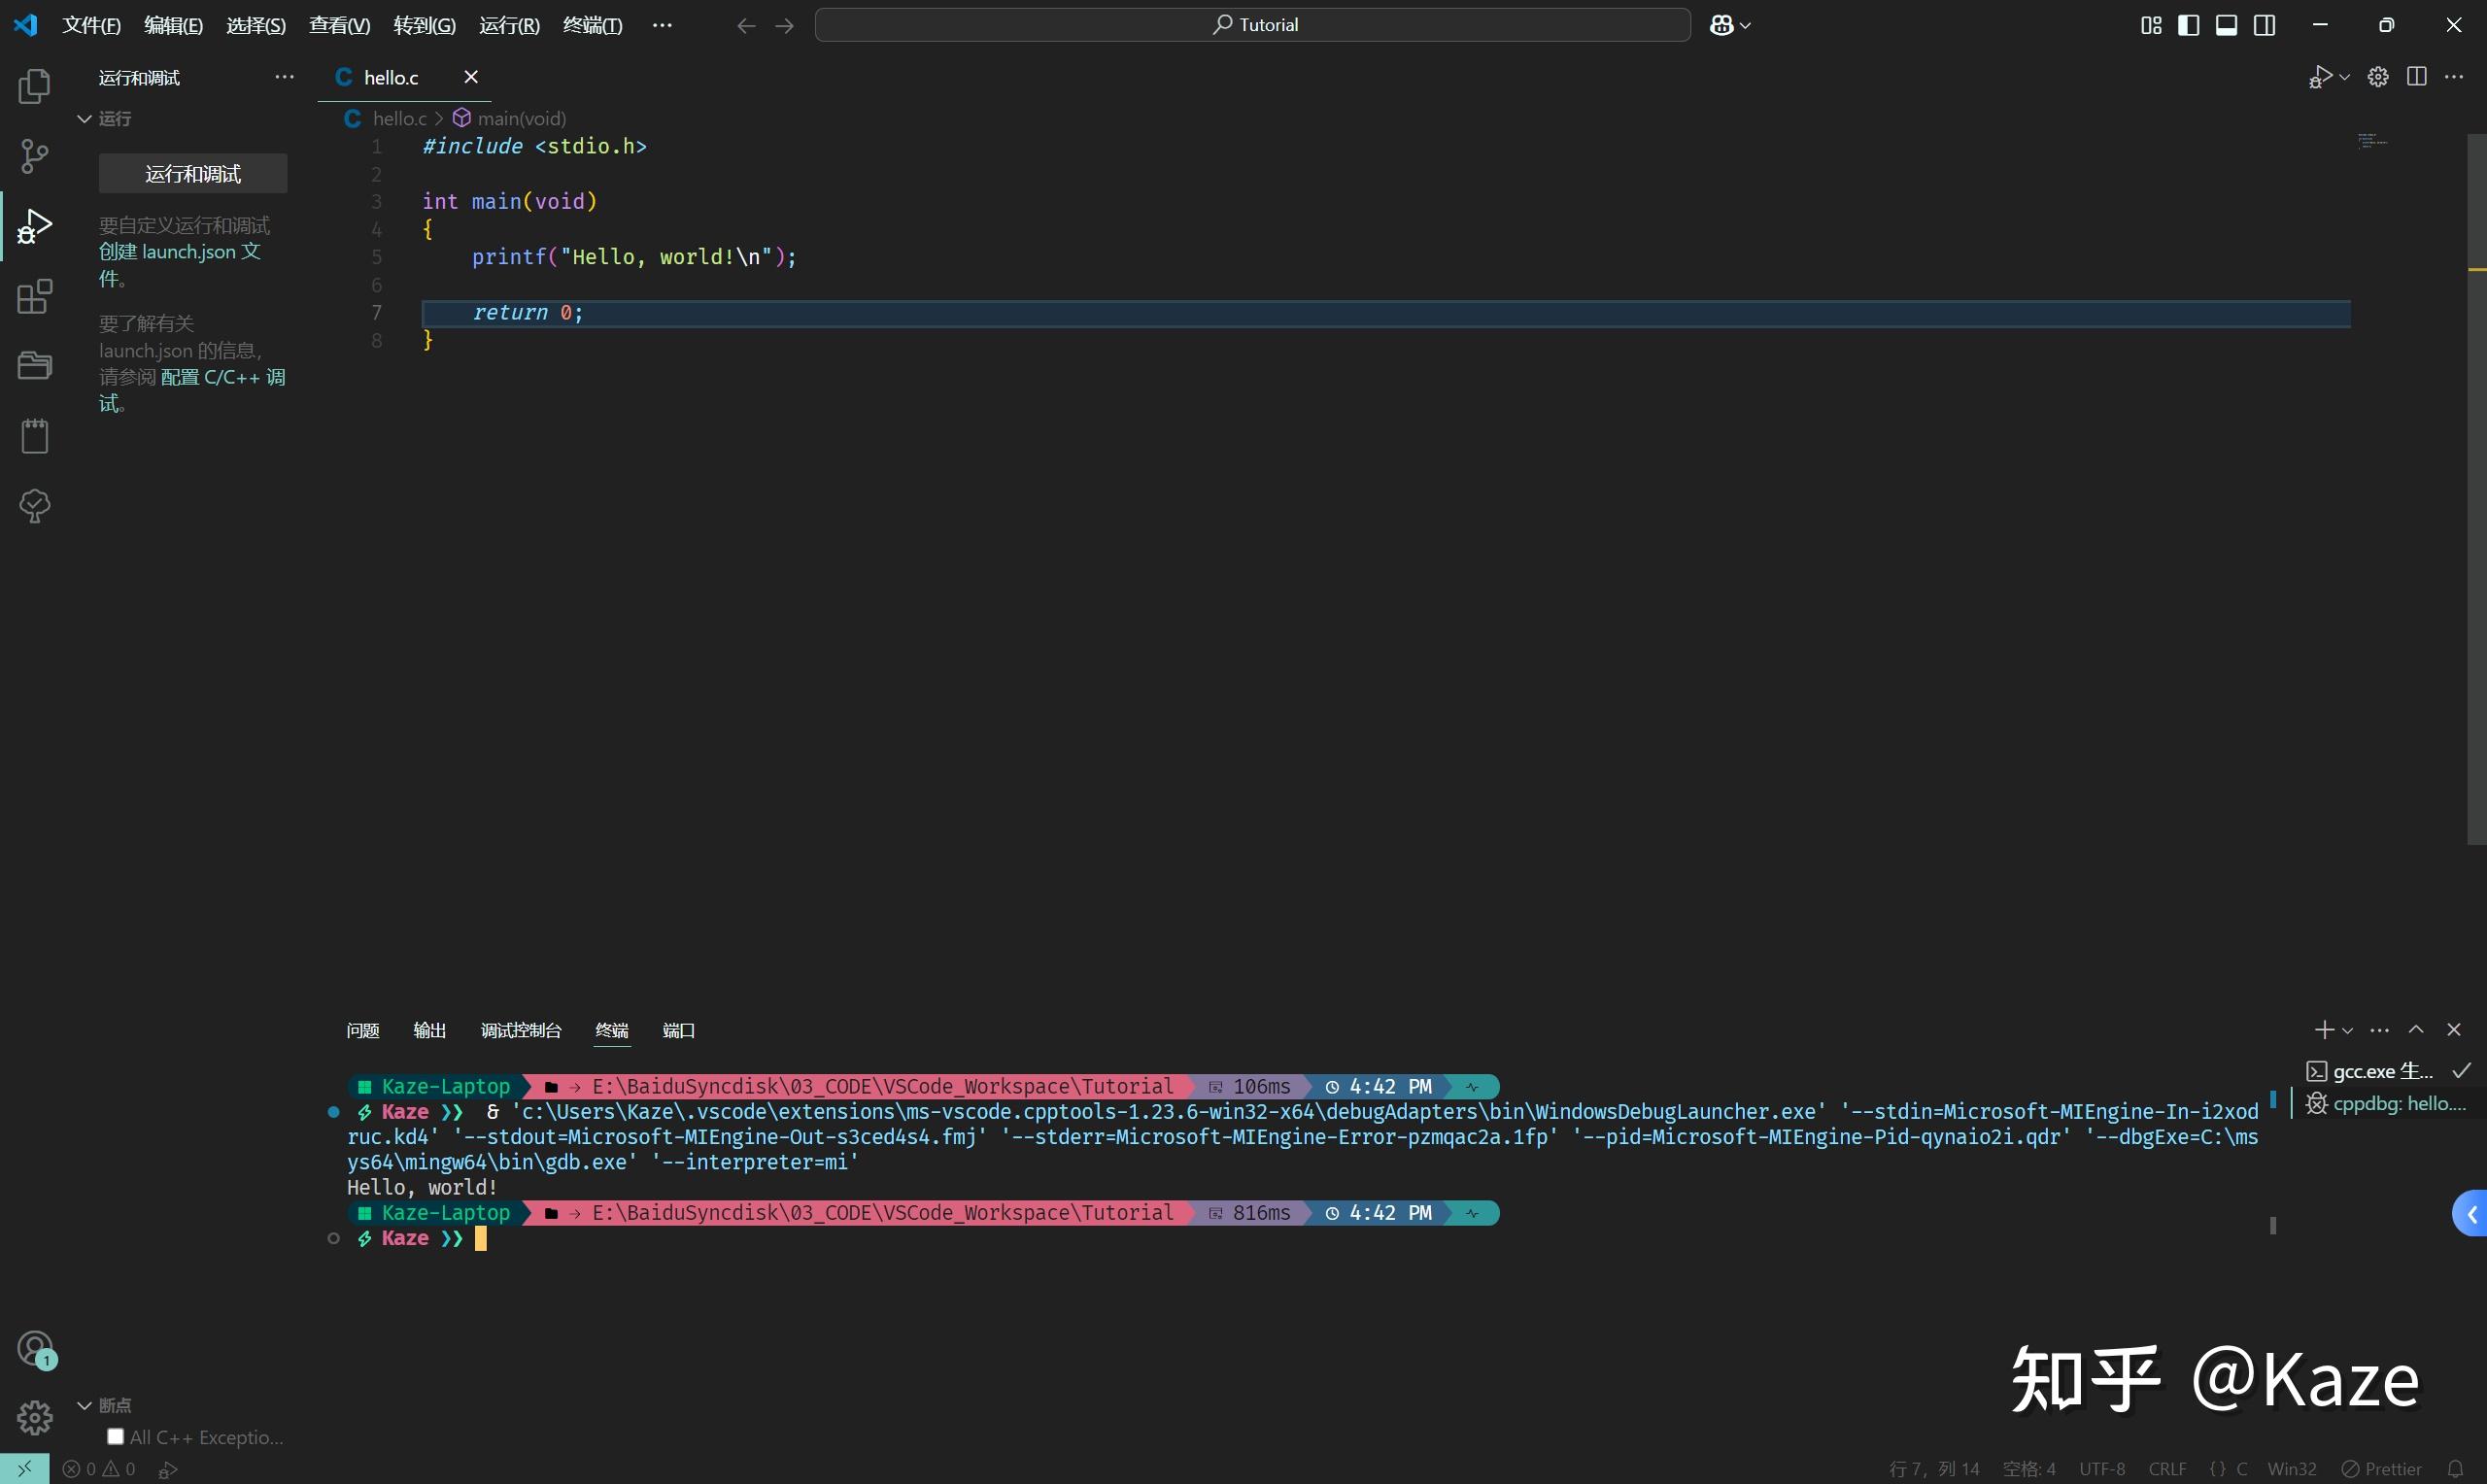
Task: Toggle the primary sidebar visibility icon
Action: 2188,24
